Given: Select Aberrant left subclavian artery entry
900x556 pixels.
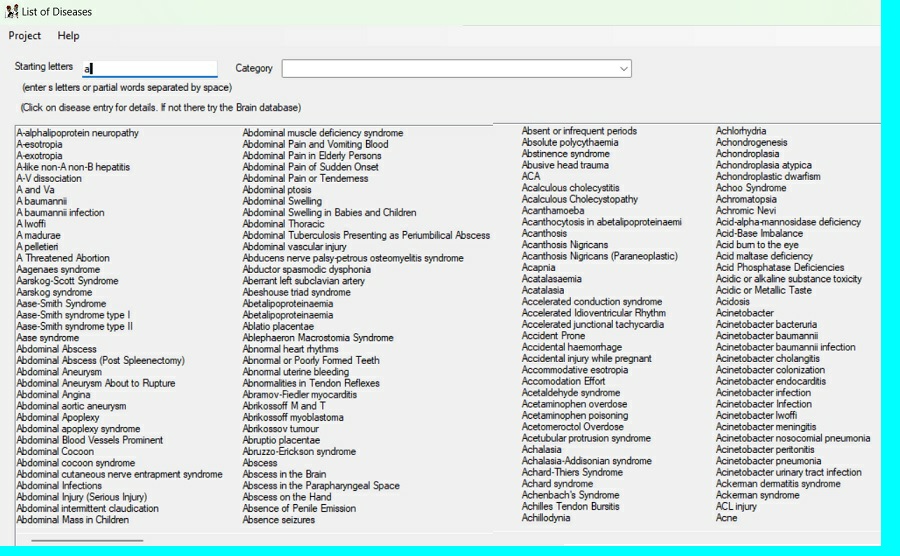Looking at the screenshot, I should coord(304,281).
